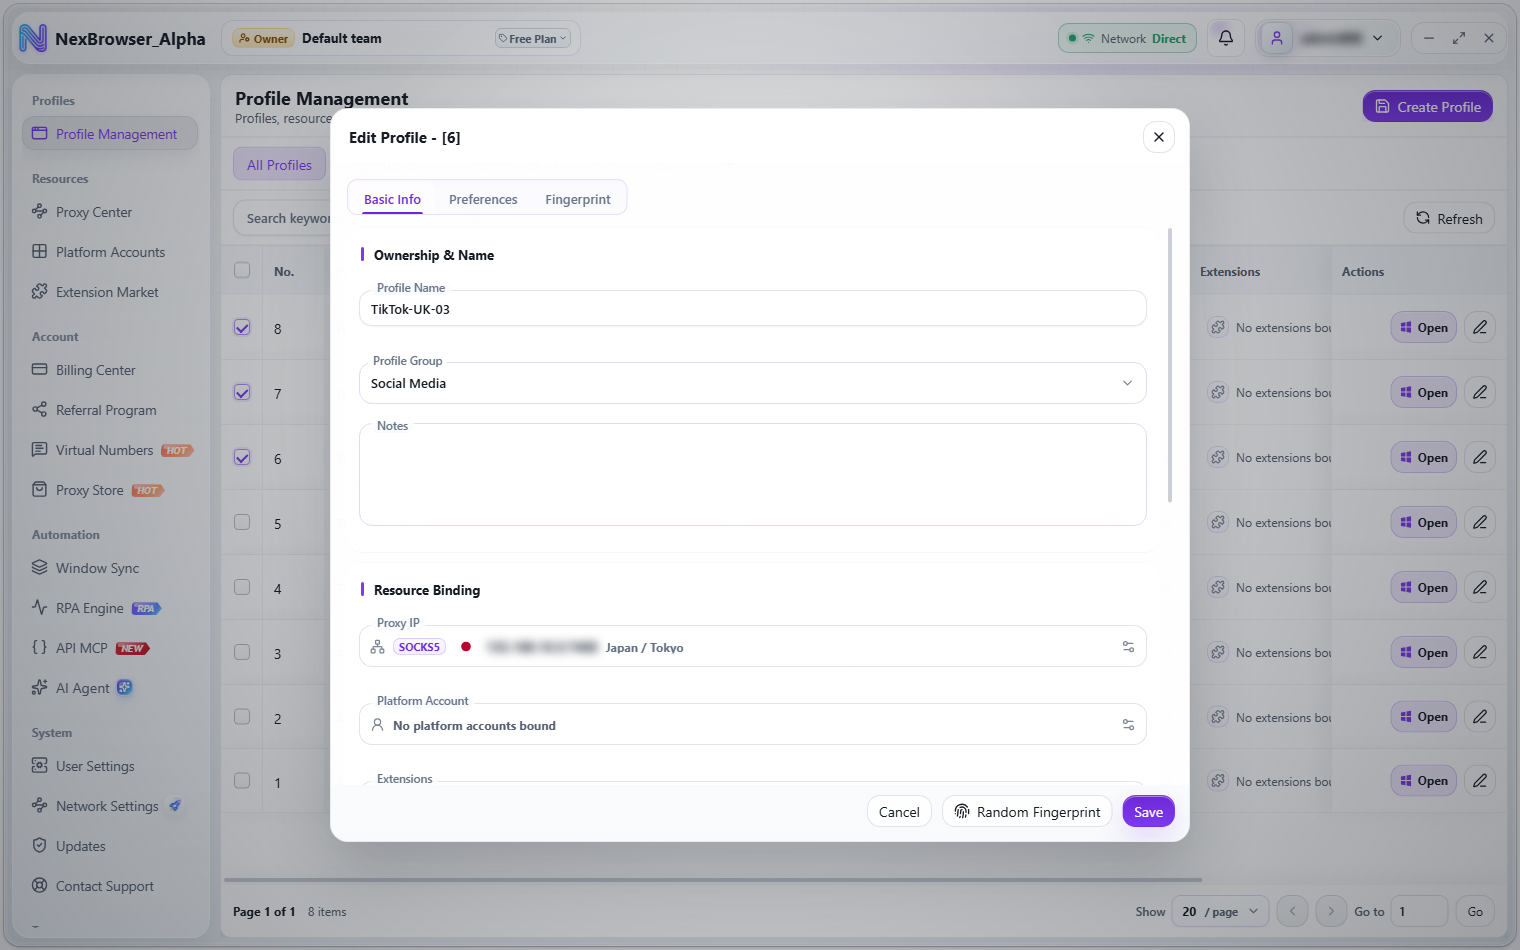Click the NexBrowser logo icon

[x=33, y=38]
